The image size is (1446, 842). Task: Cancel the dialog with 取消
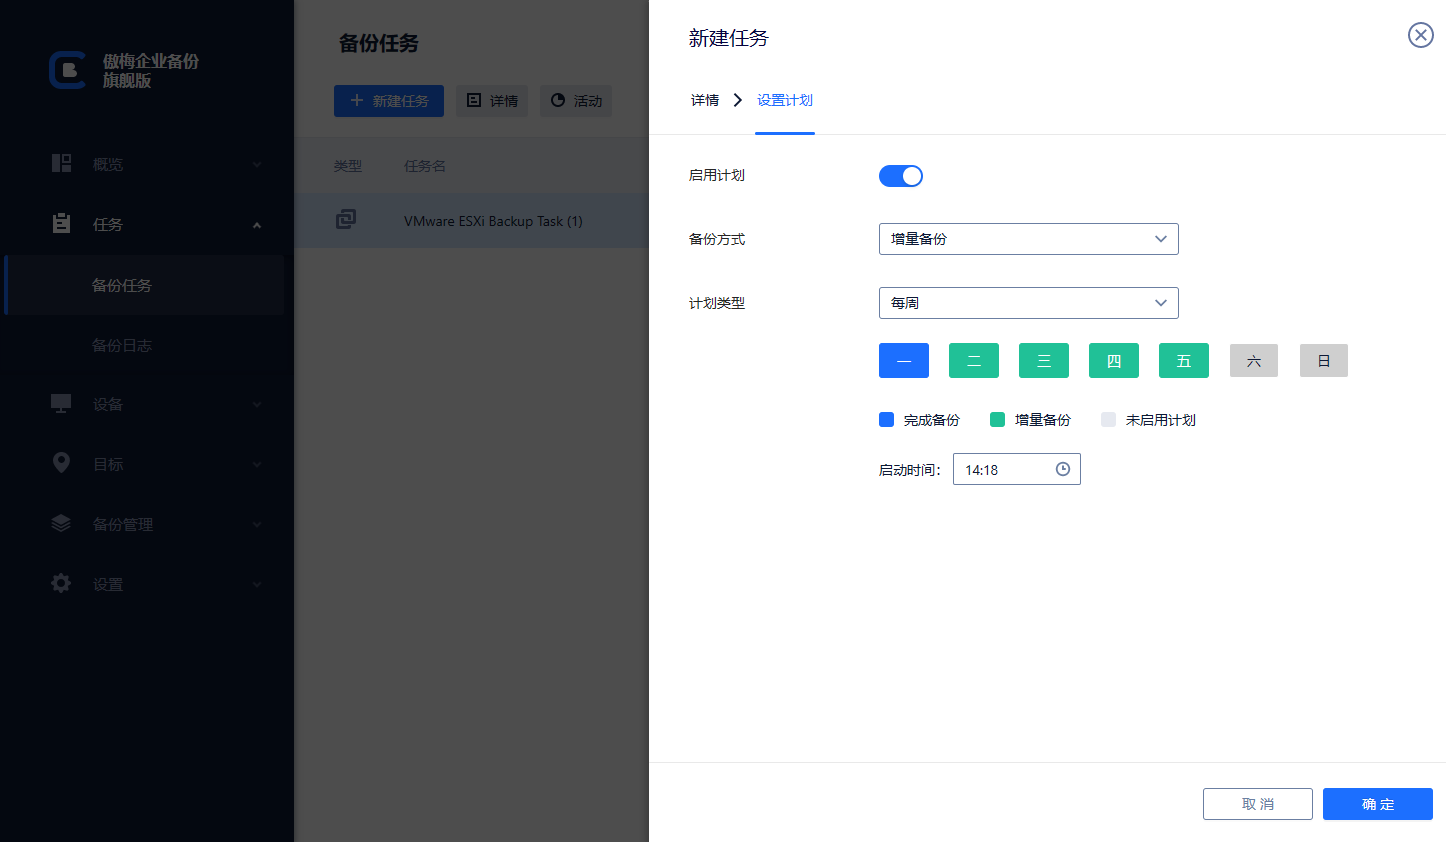1257,803
